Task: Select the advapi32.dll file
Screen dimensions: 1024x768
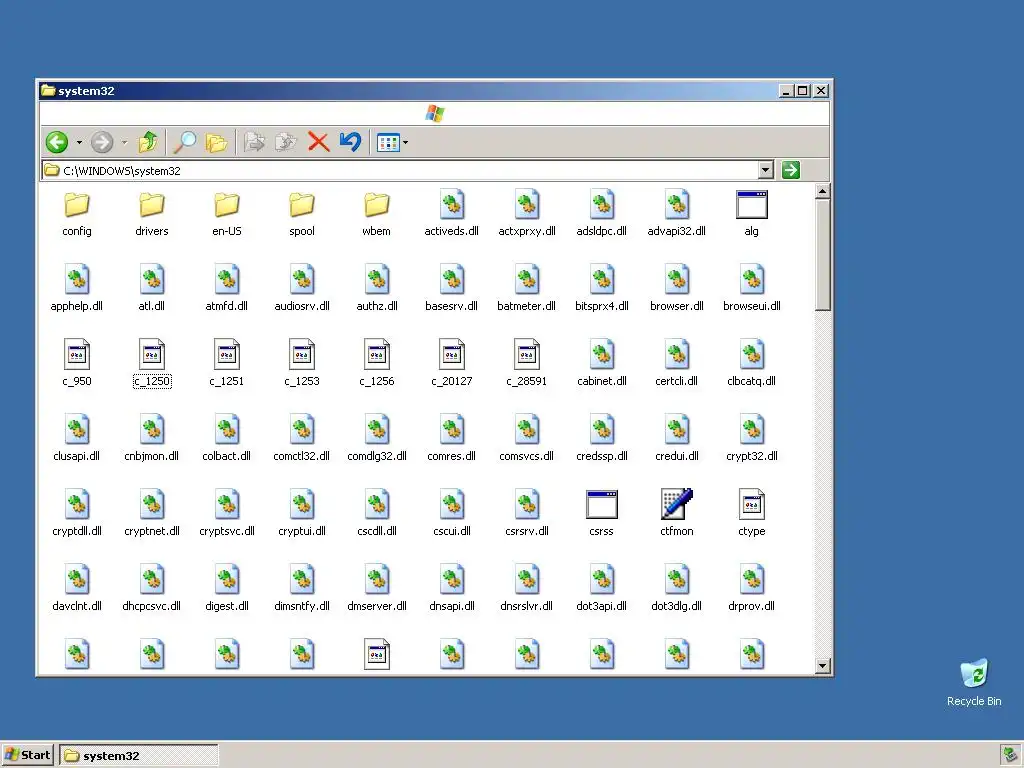Action: coord(677,215)
